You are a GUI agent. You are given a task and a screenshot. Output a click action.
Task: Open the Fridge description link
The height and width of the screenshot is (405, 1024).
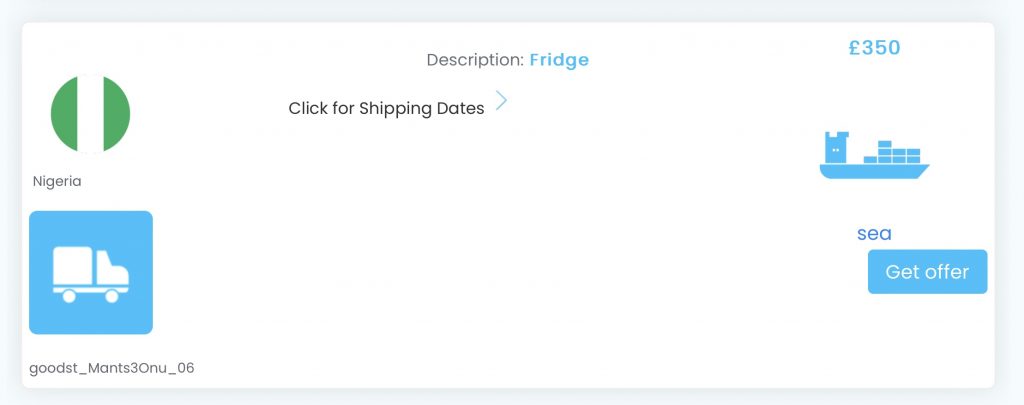coord(559,60)
